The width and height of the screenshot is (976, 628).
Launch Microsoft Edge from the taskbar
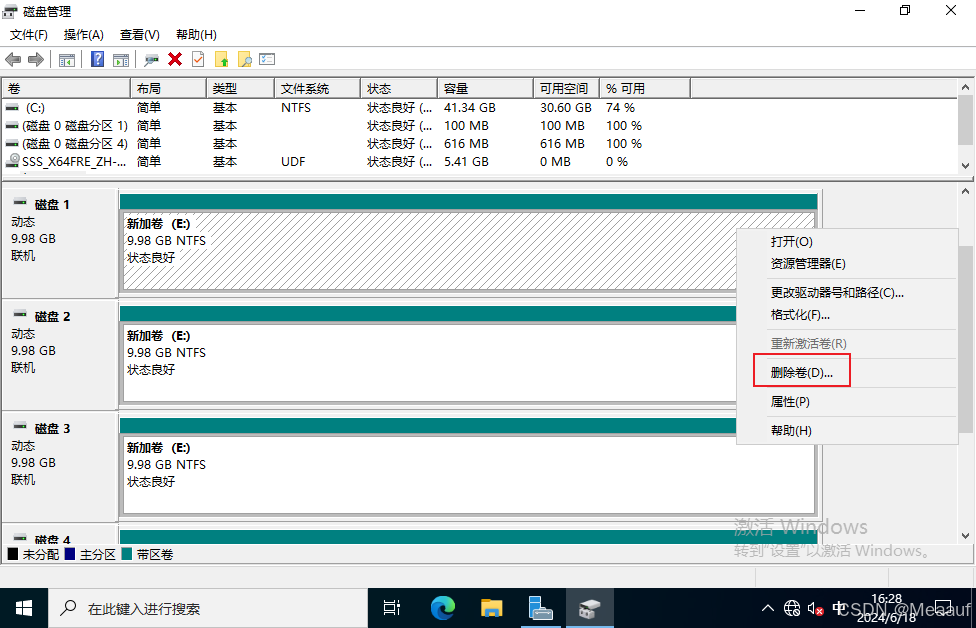point(443,608)
